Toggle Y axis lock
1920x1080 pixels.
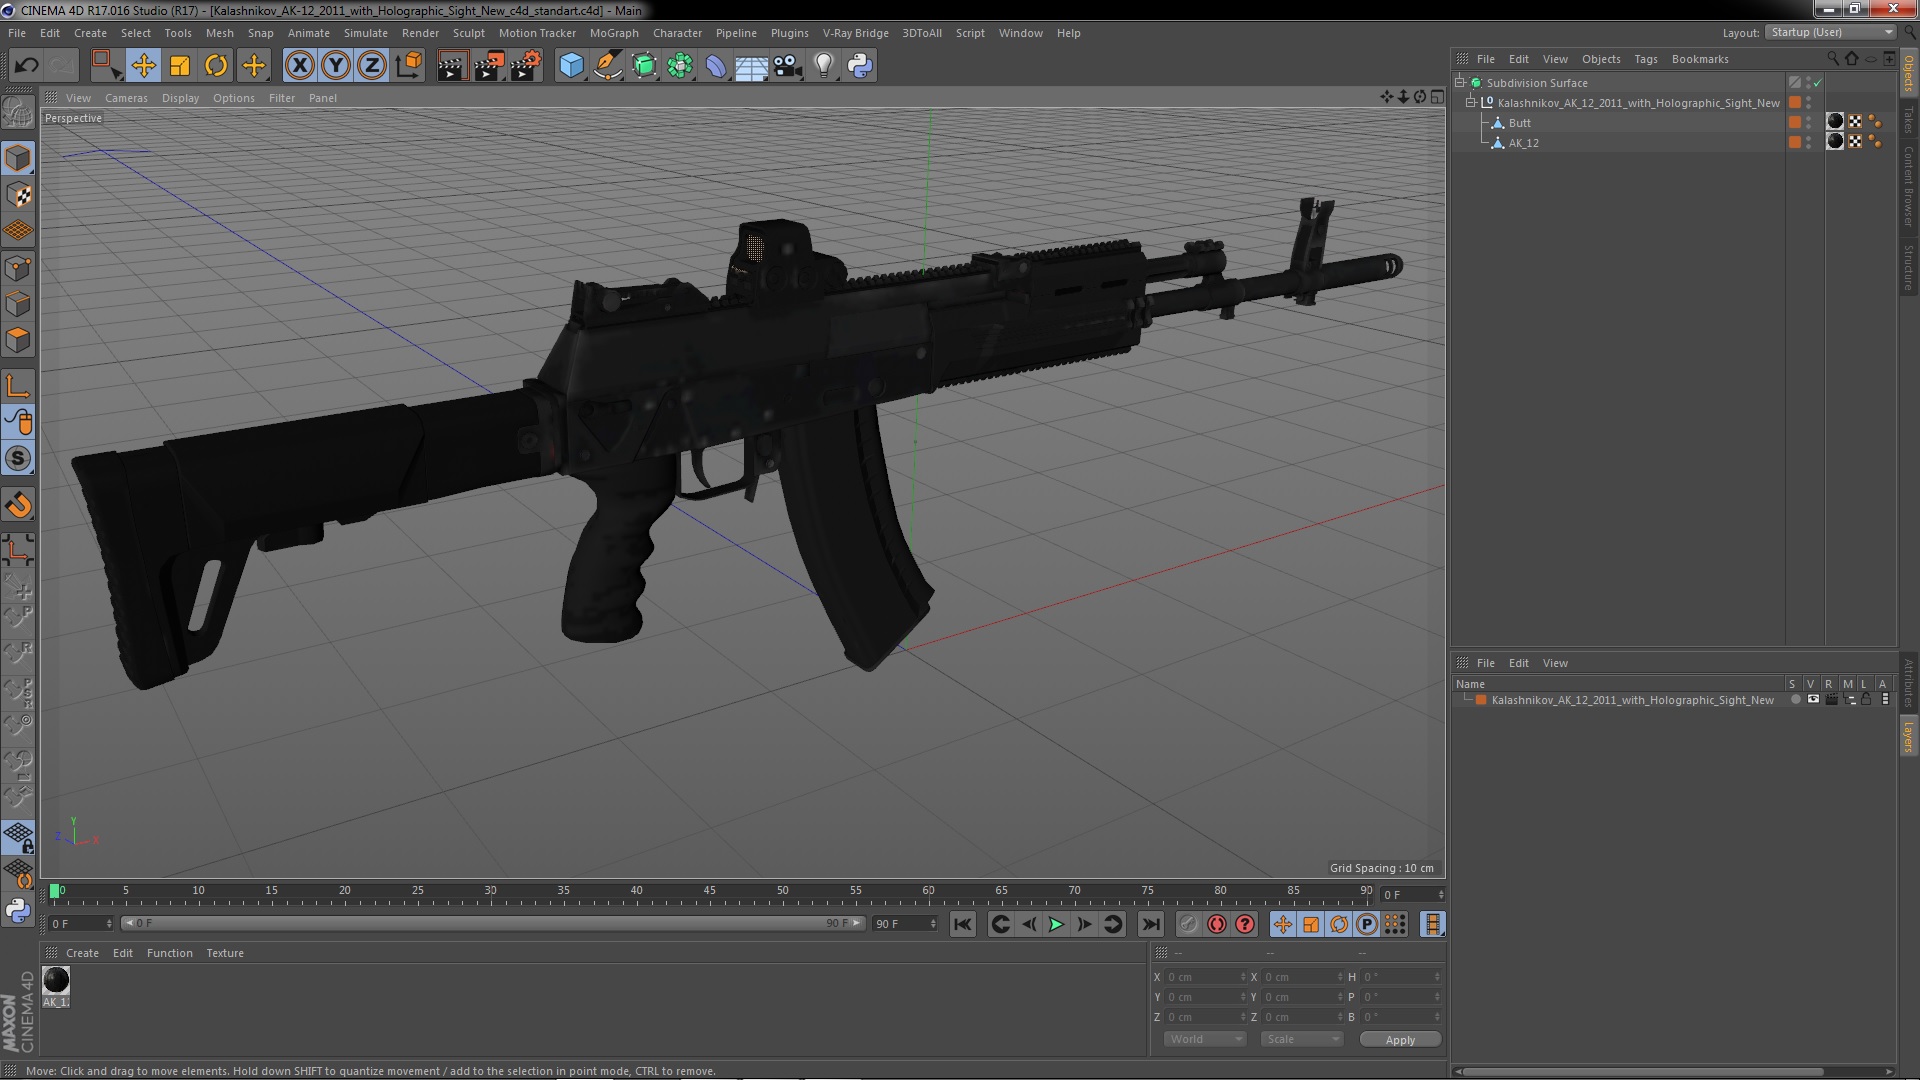[x=336, y=66]
